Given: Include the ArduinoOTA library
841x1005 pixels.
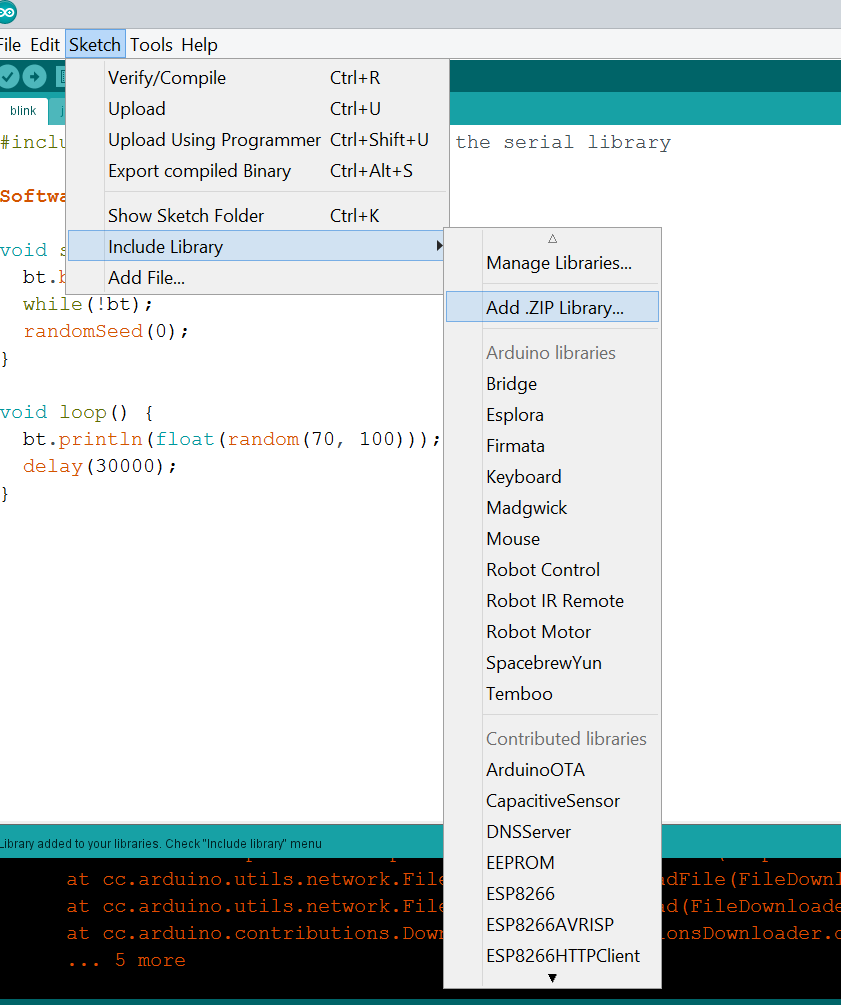Looking at the screenshot, I should pyautogui.click(x=553, y=770).
